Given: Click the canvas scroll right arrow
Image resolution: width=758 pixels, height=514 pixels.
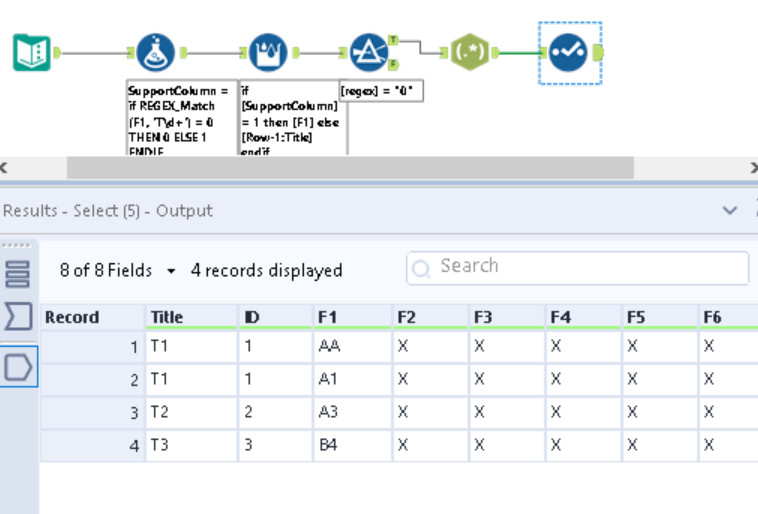Looking at the screenshot, I should pyautogui.click(x=752, y=168).
